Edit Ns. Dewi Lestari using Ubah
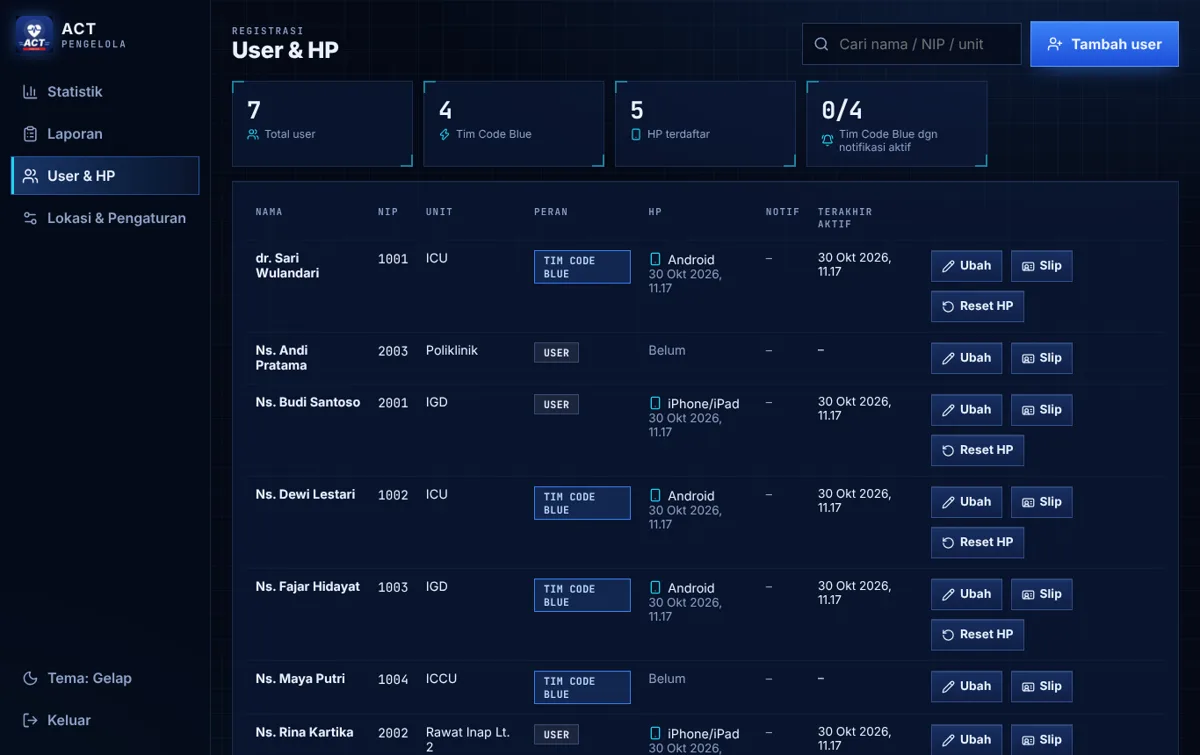The width and height of the screenshot is (1200, 755). pyautogui.click(x=966, y=502)
